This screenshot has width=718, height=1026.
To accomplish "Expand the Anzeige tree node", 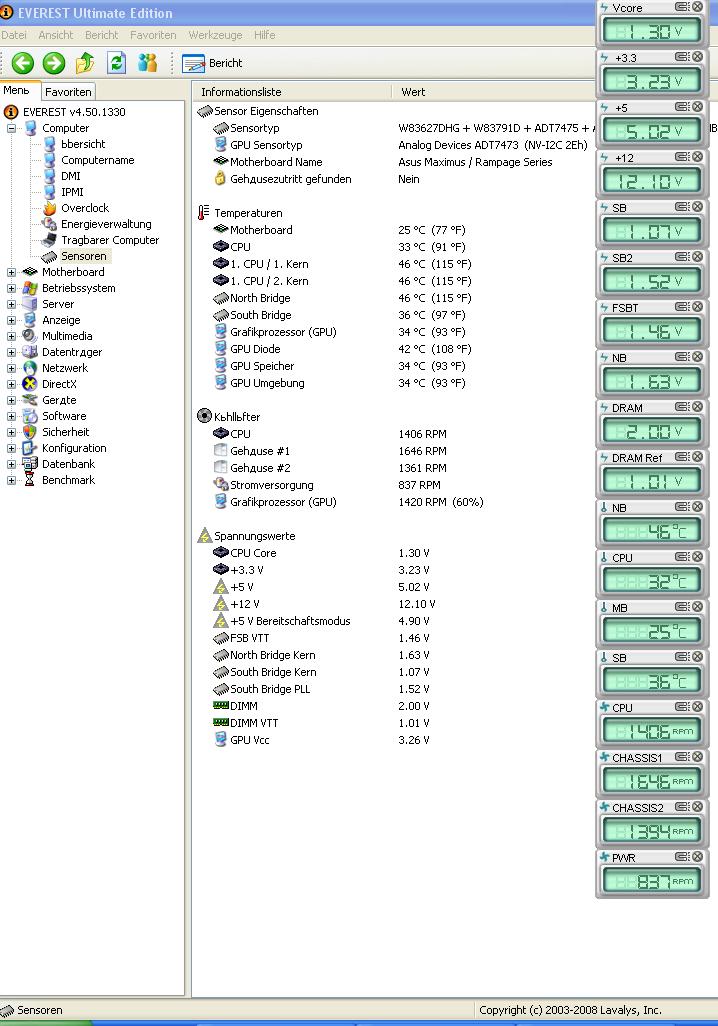I will pos(11,320).
